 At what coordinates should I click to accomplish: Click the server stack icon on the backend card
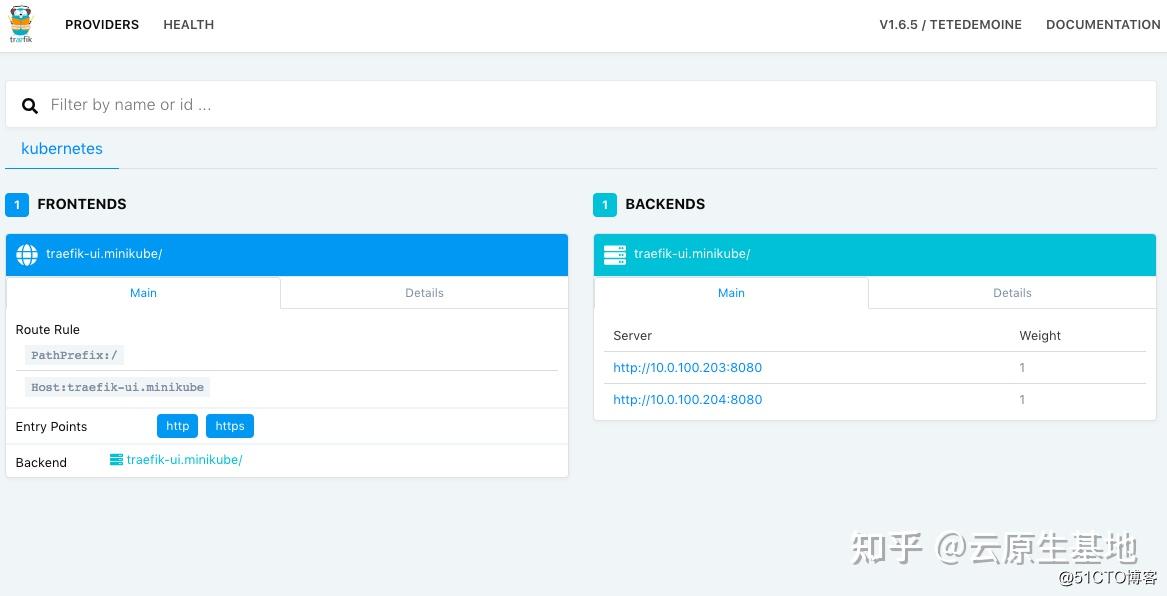[614, 254]
